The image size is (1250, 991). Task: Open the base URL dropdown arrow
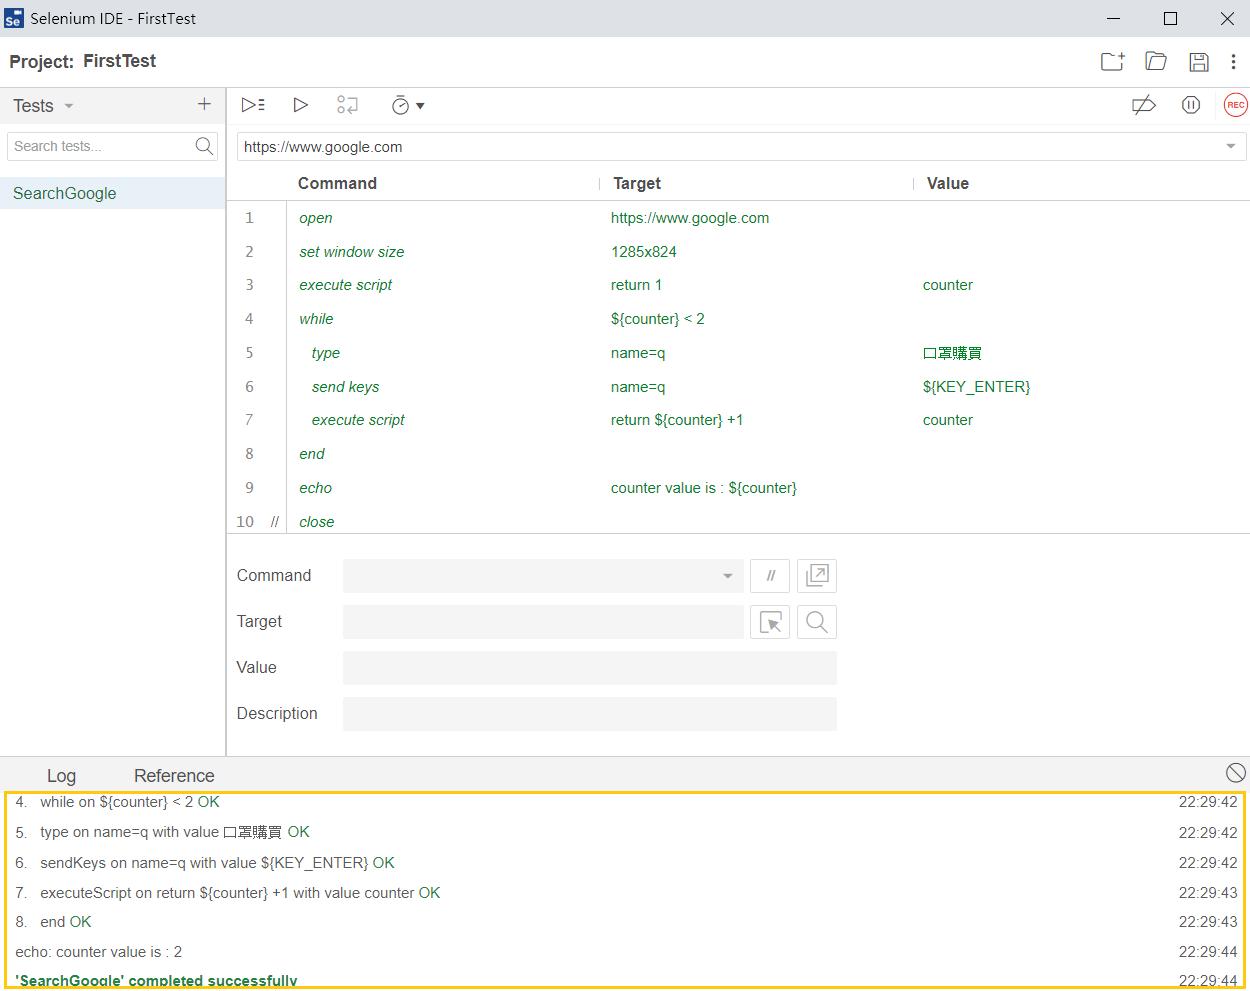[x=1231, y=147]
